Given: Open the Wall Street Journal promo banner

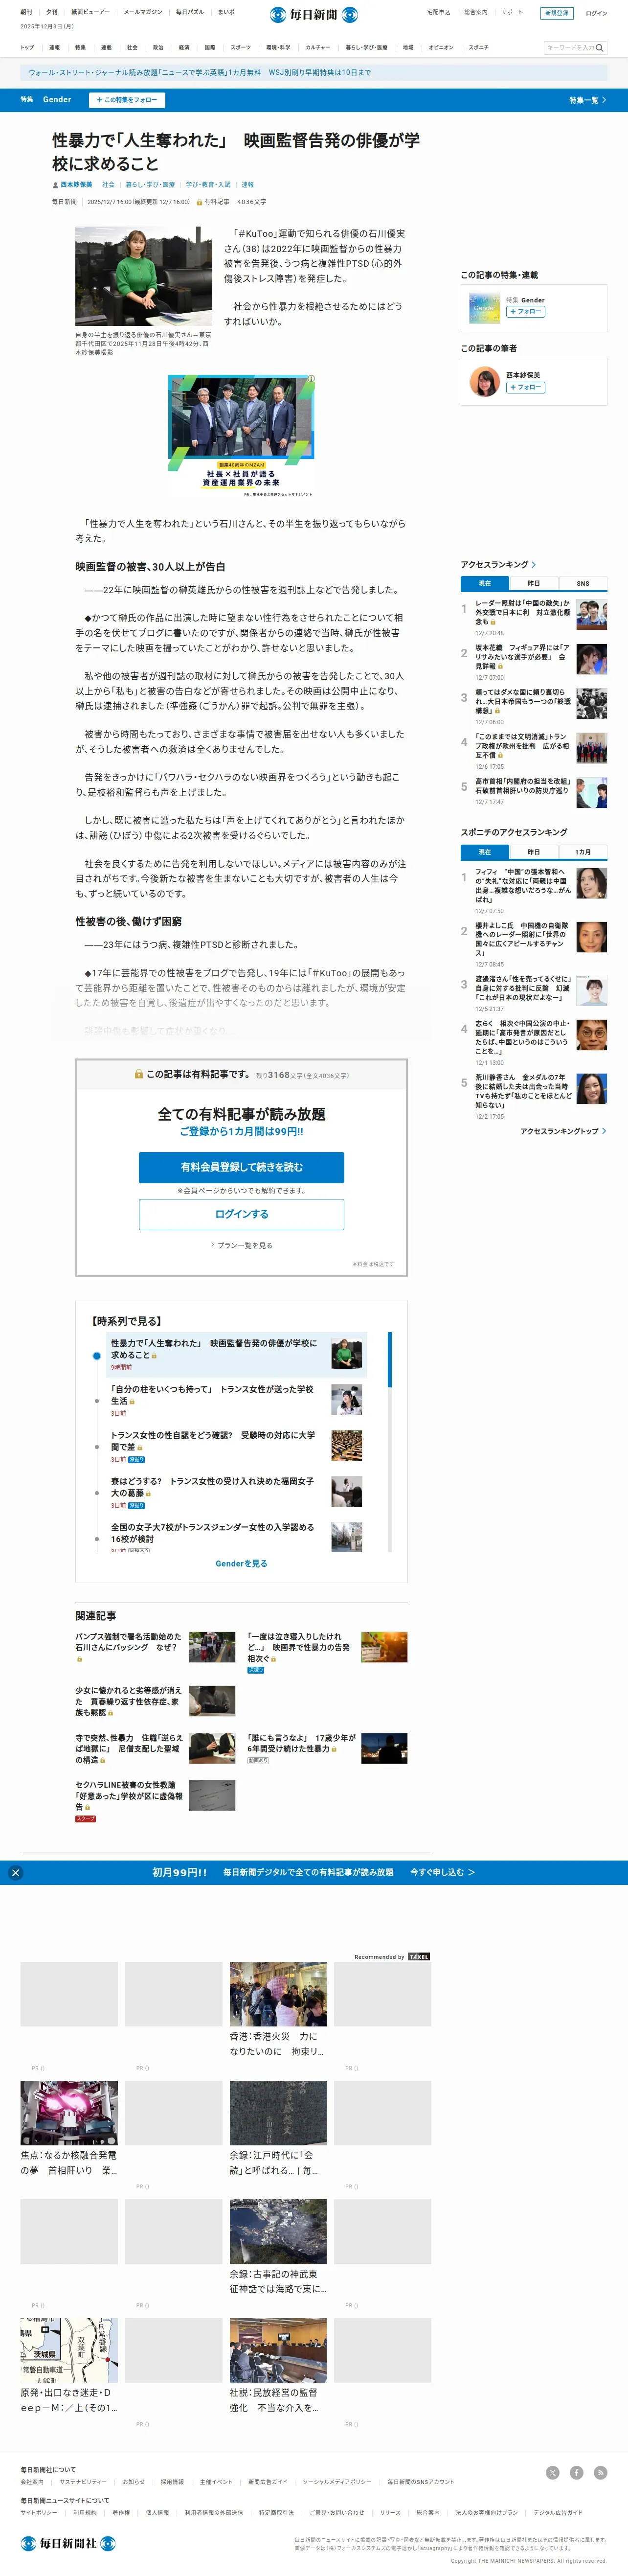Looking at the screenshot, I should click(314, 72).
